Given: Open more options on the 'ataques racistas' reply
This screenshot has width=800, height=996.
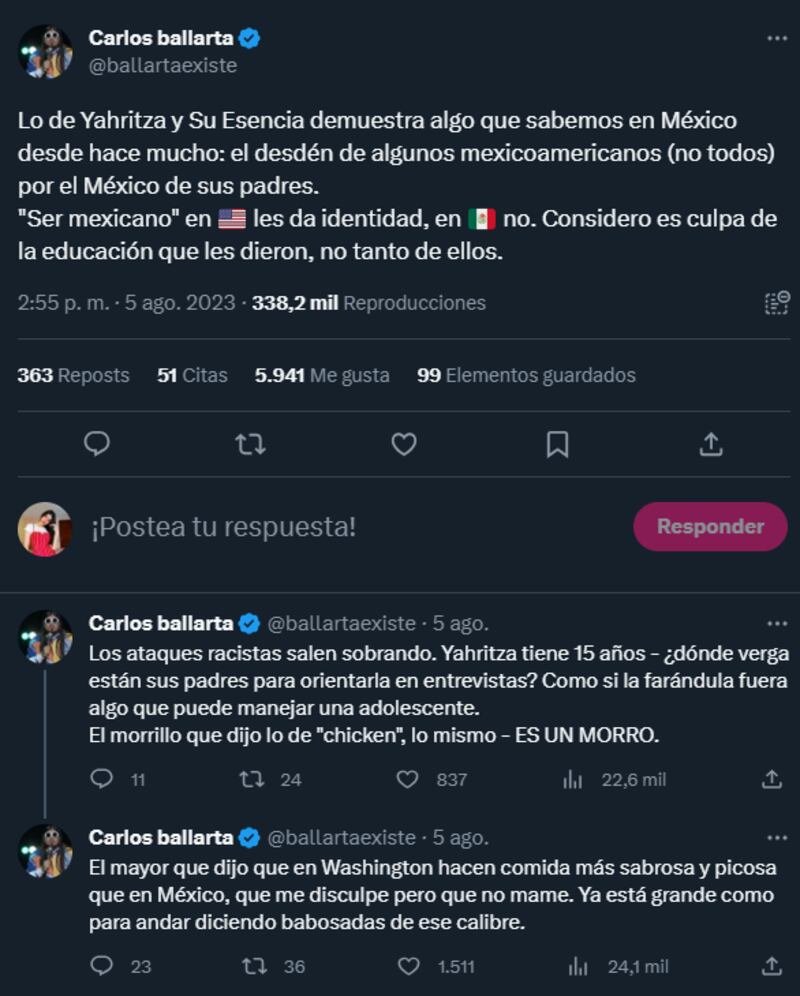Looking at the screenshot, I should point(776,623).
